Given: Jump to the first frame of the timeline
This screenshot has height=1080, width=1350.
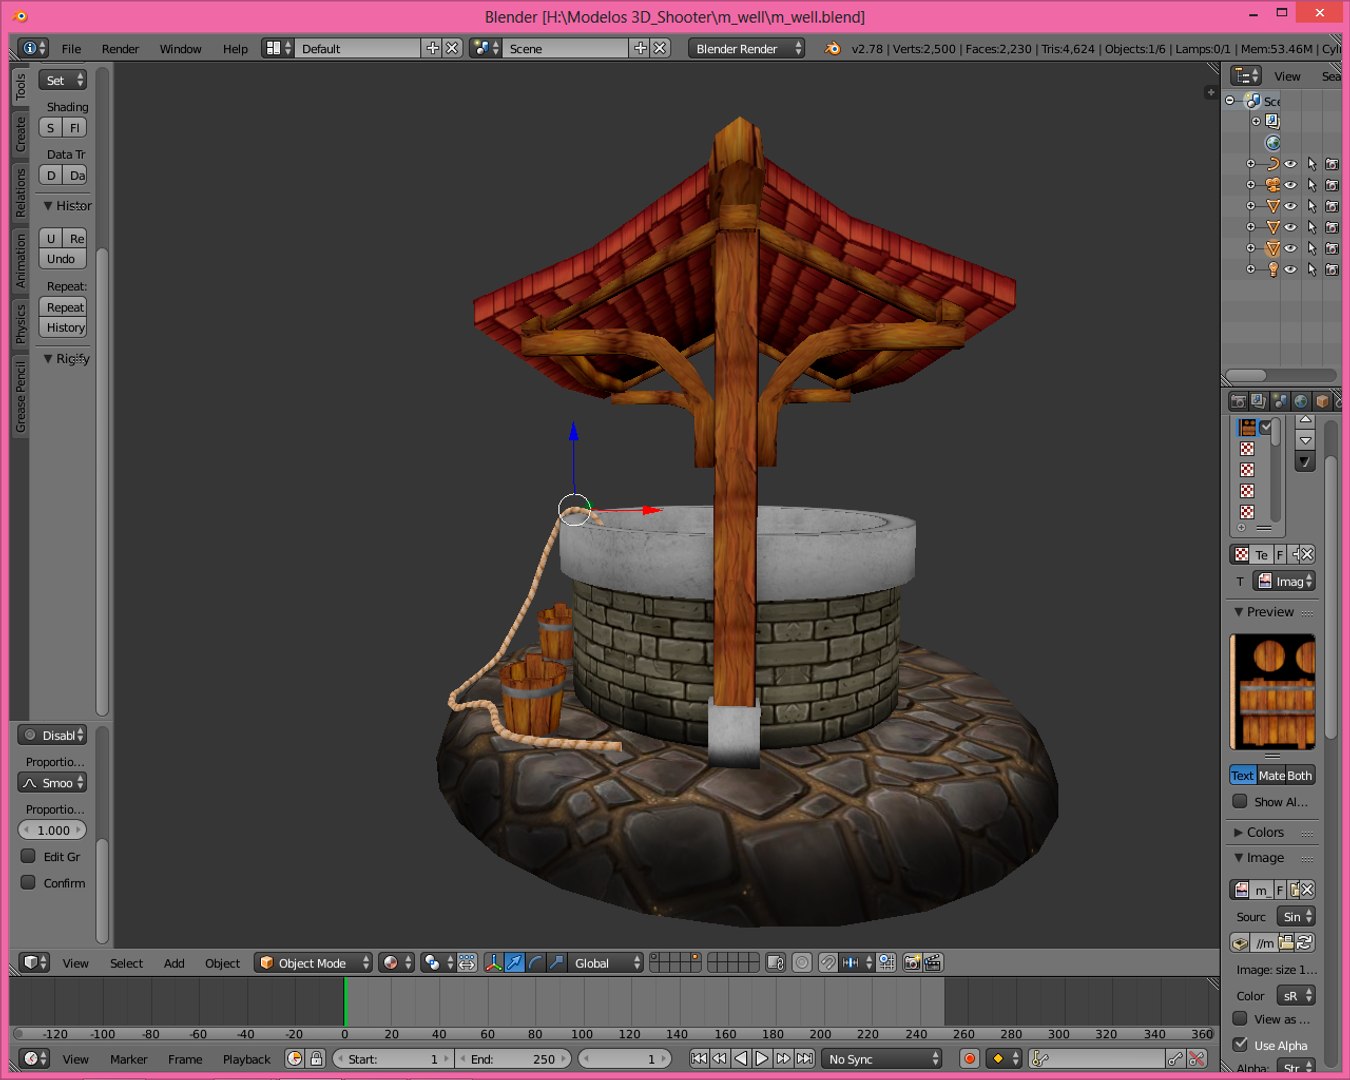Looking at the screenshot, I should tap(699, 1059).
